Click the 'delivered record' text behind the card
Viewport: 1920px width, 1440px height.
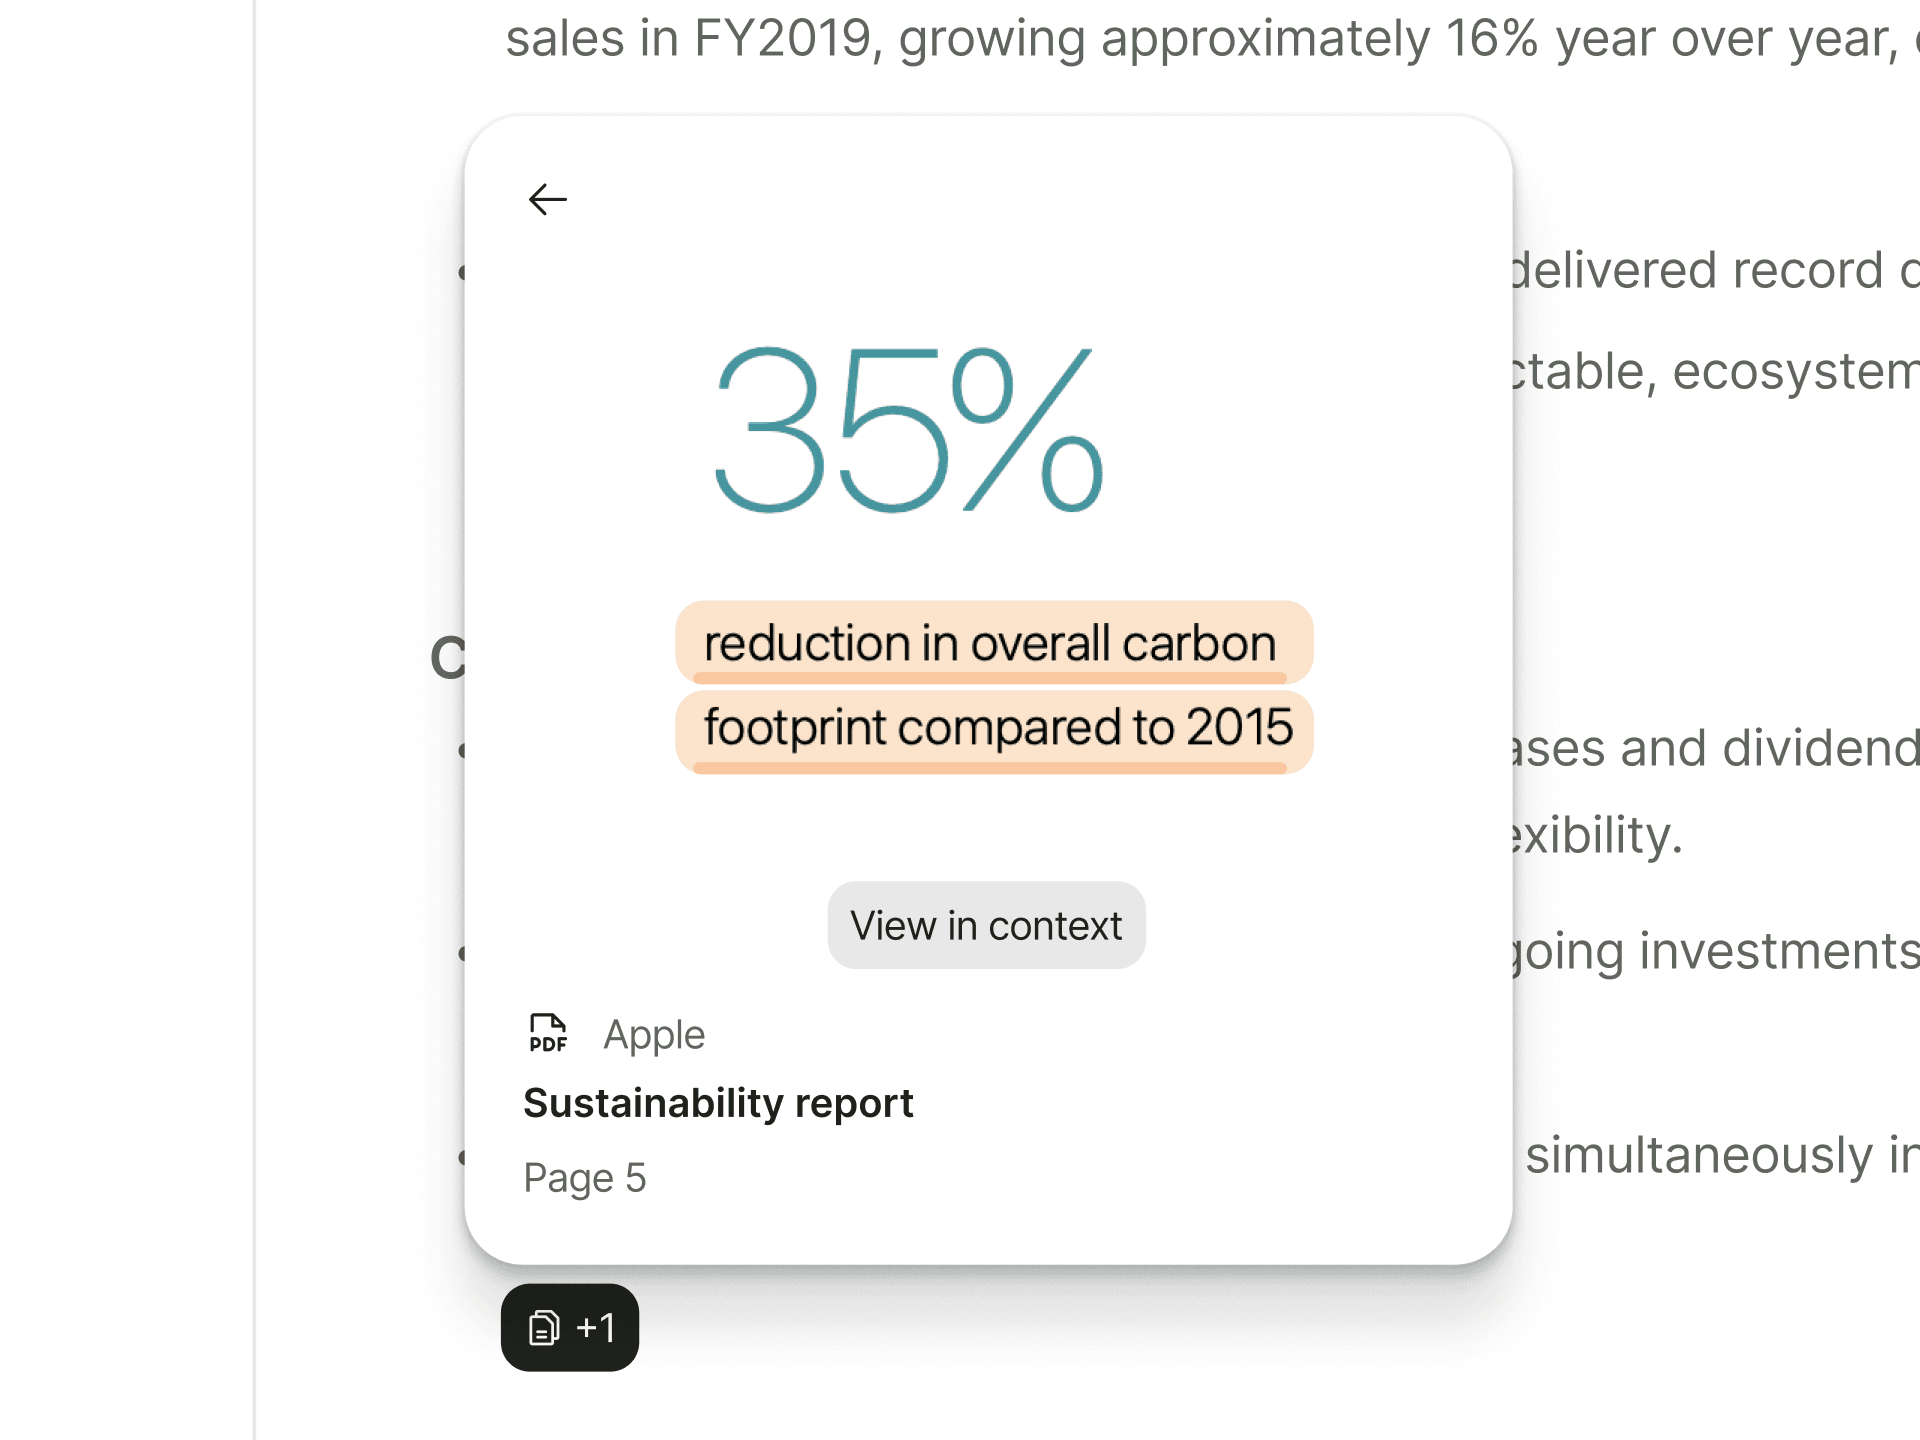[1710, 271]
